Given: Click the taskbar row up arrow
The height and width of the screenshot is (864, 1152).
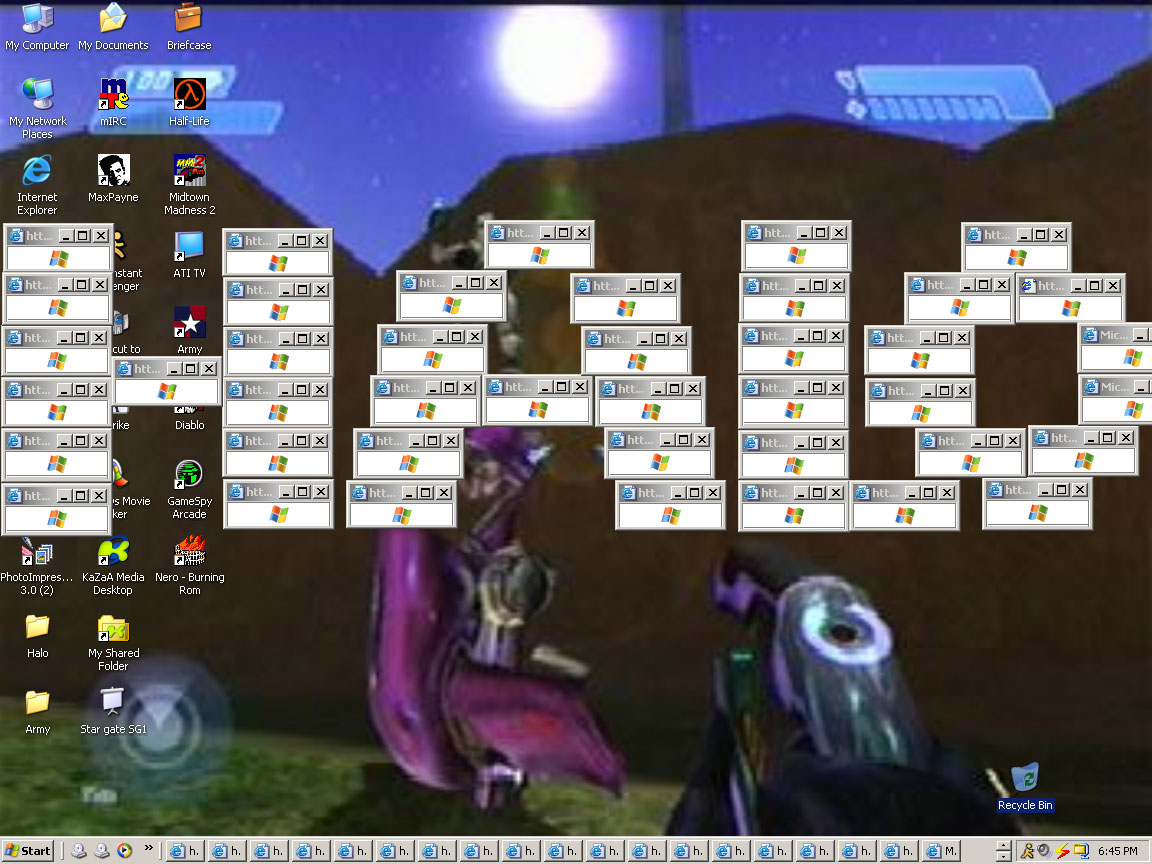Looking at the screenshot, I should pyautogui.click(x=1004, y=846).
